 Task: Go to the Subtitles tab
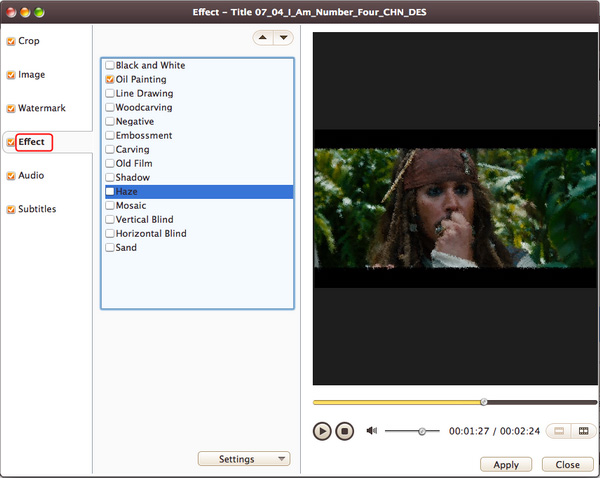click(37, 209)
